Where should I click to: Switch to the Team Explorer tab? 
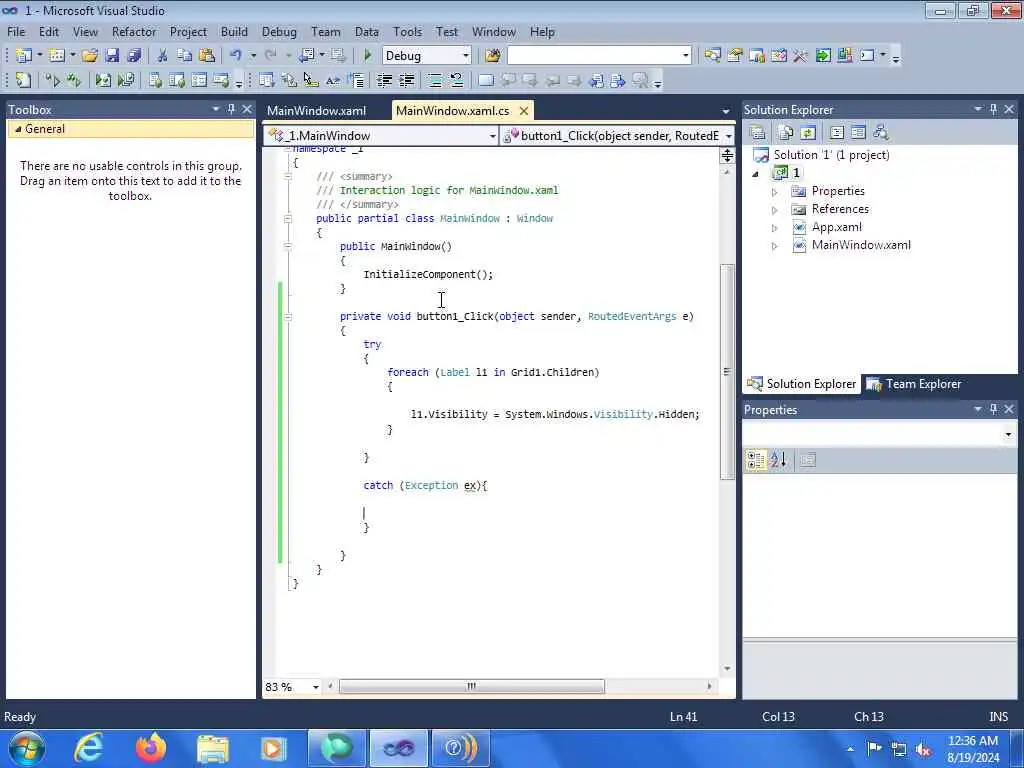click(x=914, y=384)
